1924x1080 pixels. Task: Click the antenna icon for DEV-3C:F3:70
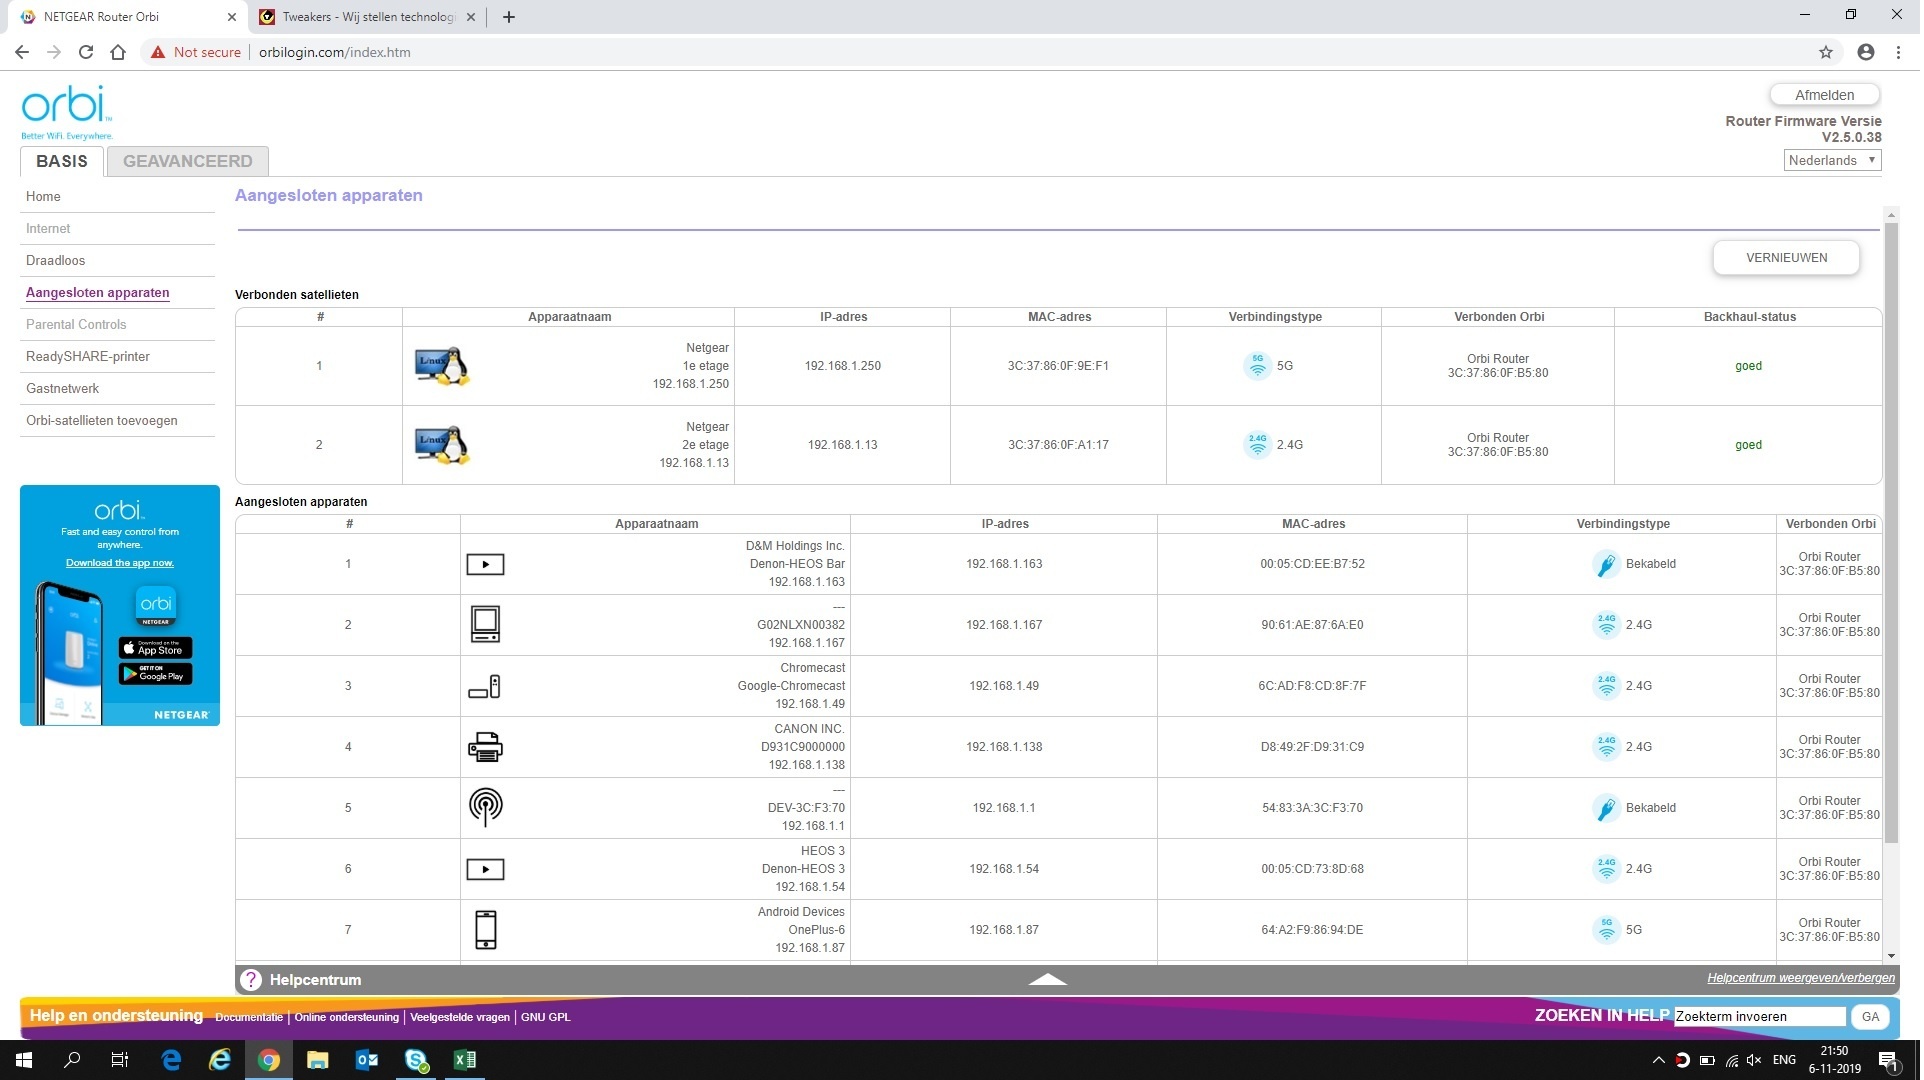pos(486,807)
